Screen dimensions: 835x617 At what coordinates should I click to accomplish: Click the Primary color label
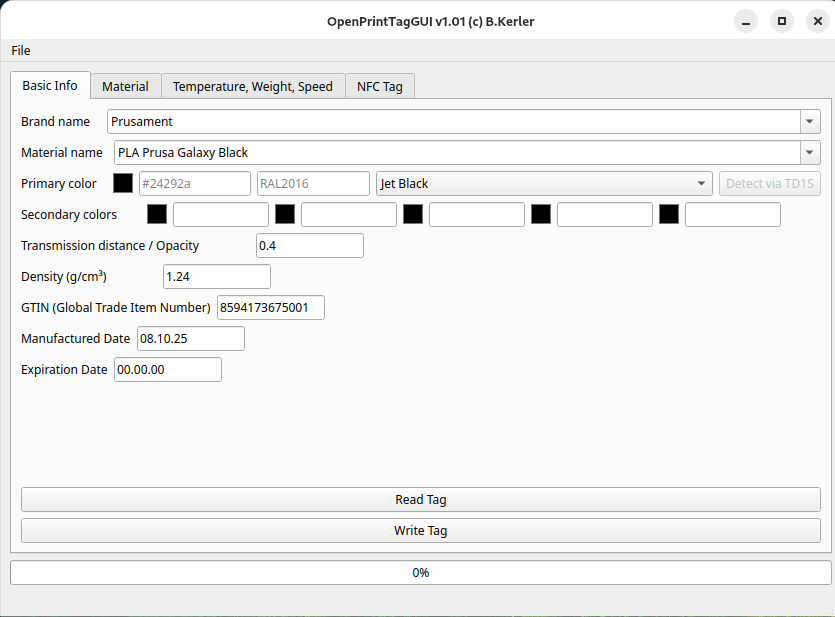click(x=59, y=184)
